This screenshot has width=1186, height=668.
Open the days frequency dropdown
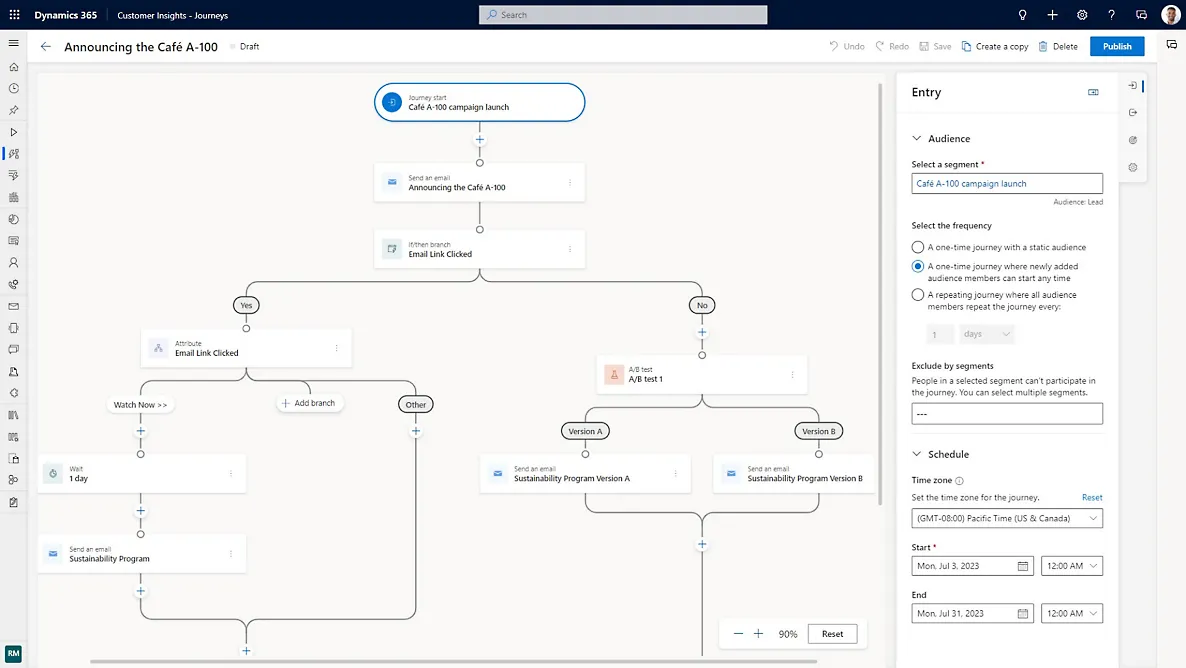[x=987, y=334]
